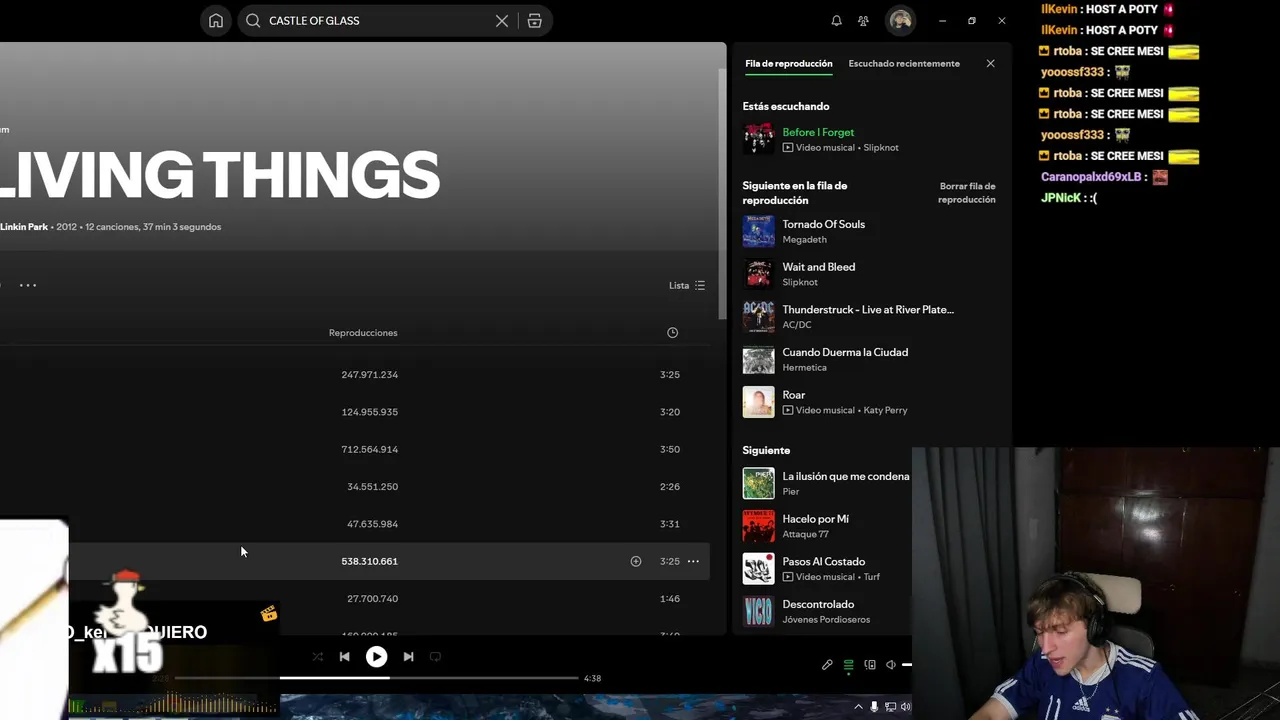Show hidden system tray icons

tap(857, 707)
